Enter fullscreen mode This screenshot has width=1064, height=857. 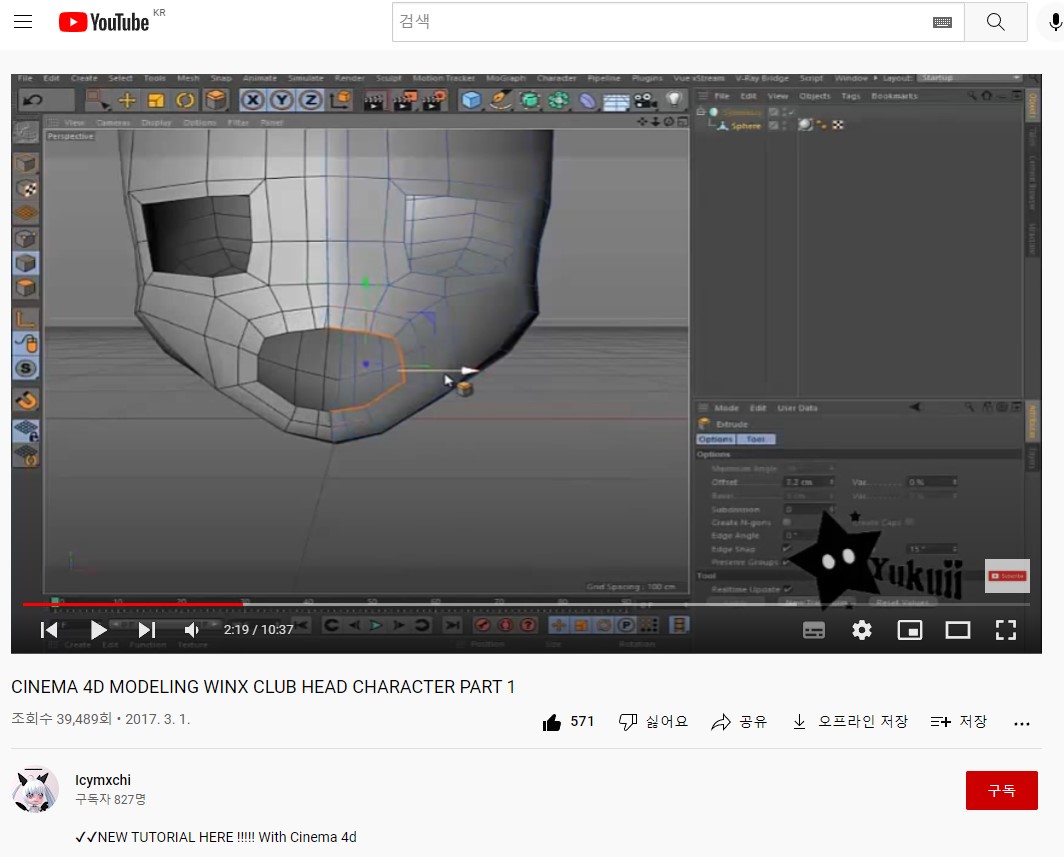click(1006, 630)
